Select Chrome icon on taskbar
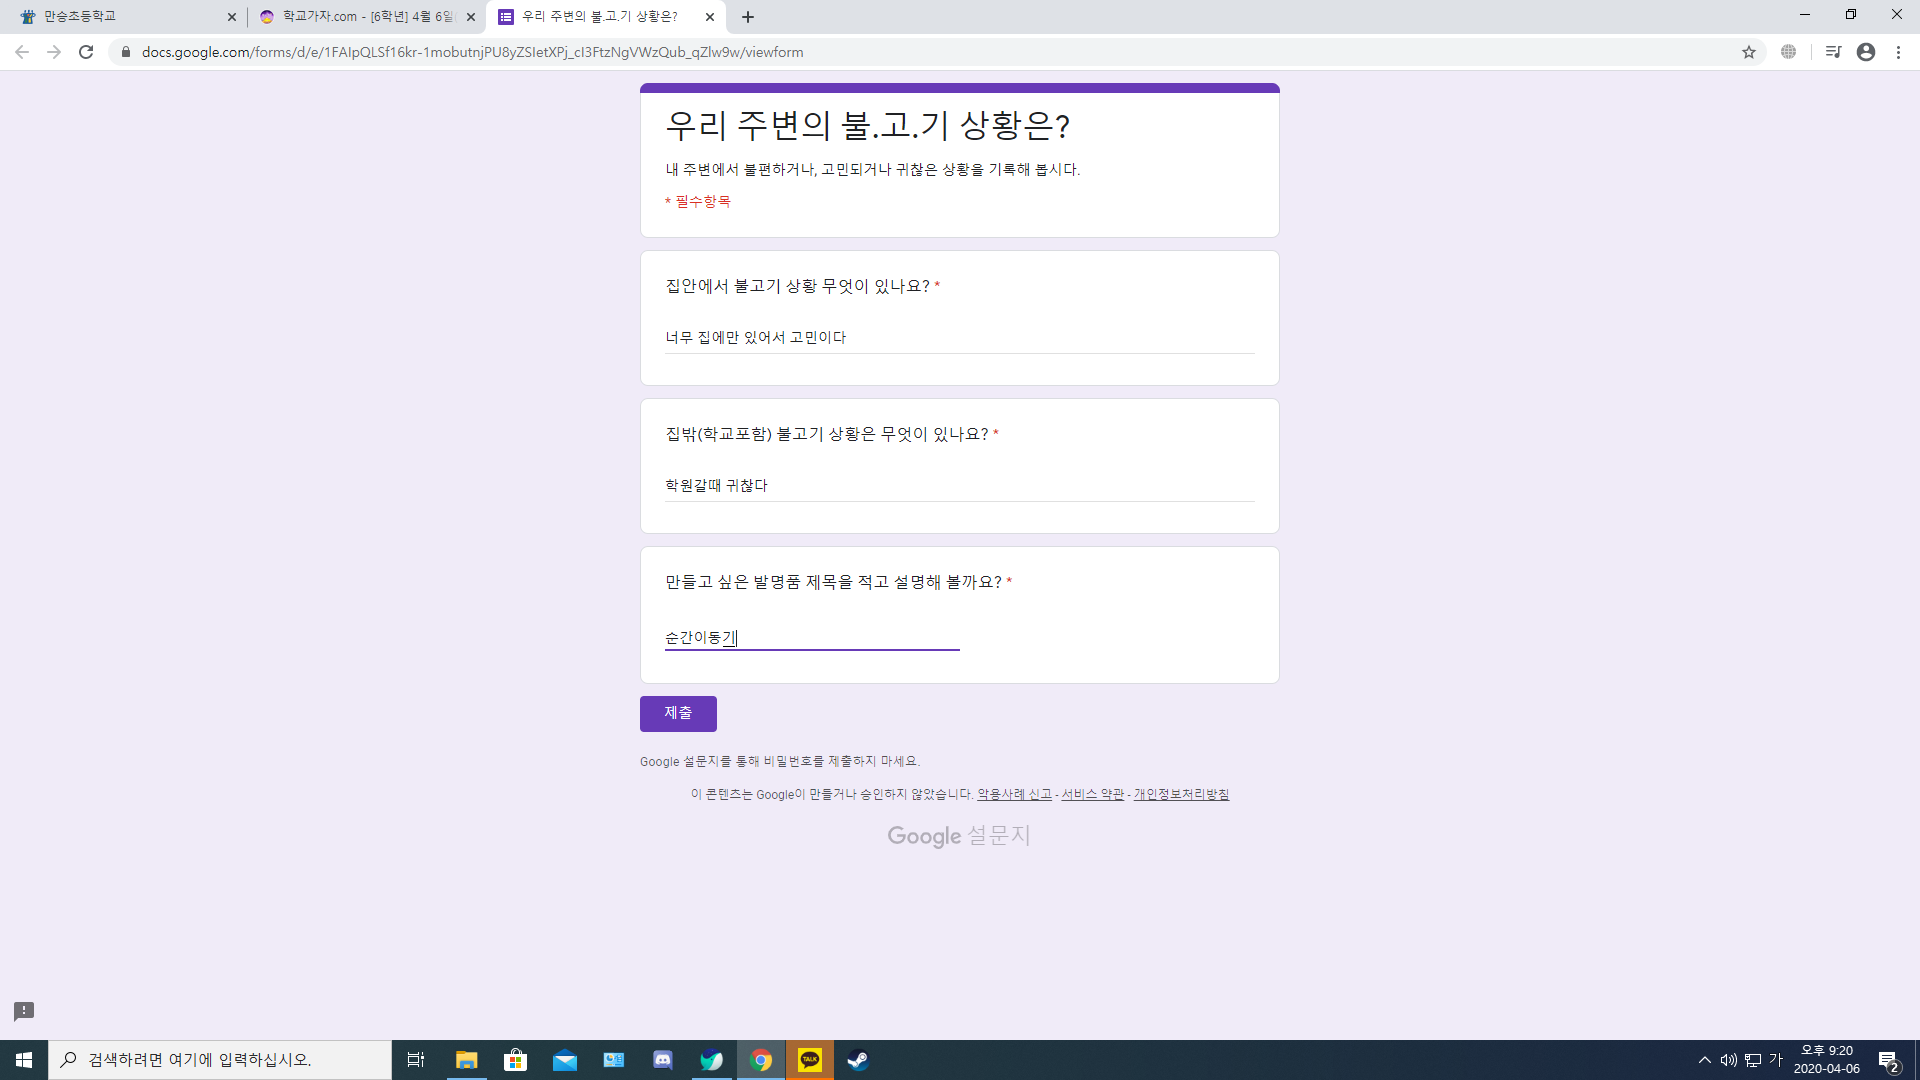This screenshot has height=1080, width=1920. (x=761, y=1060)
